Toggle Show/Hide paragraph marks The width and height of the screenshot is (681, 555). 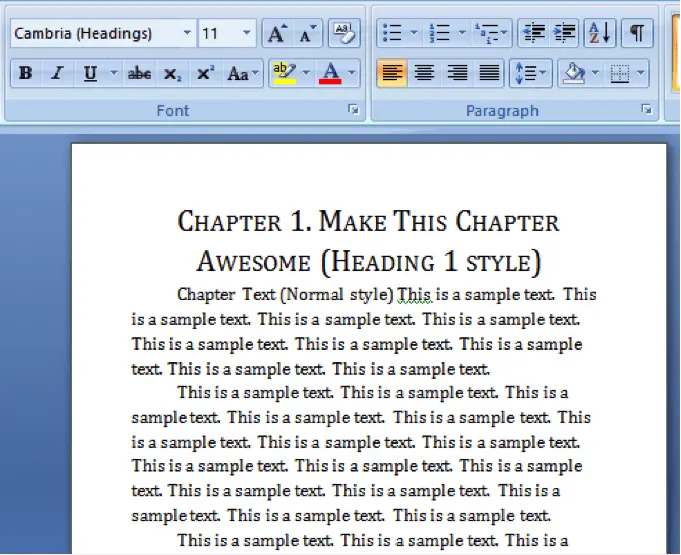tap(637, 33)
